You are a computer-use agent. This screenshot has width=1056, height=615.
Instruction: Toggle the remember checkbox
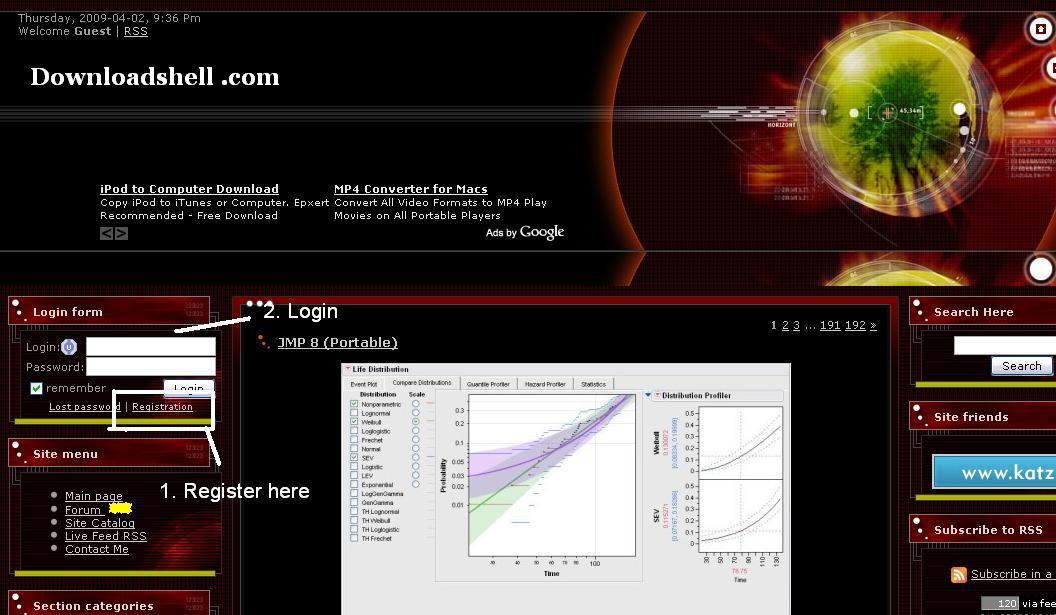36,389
